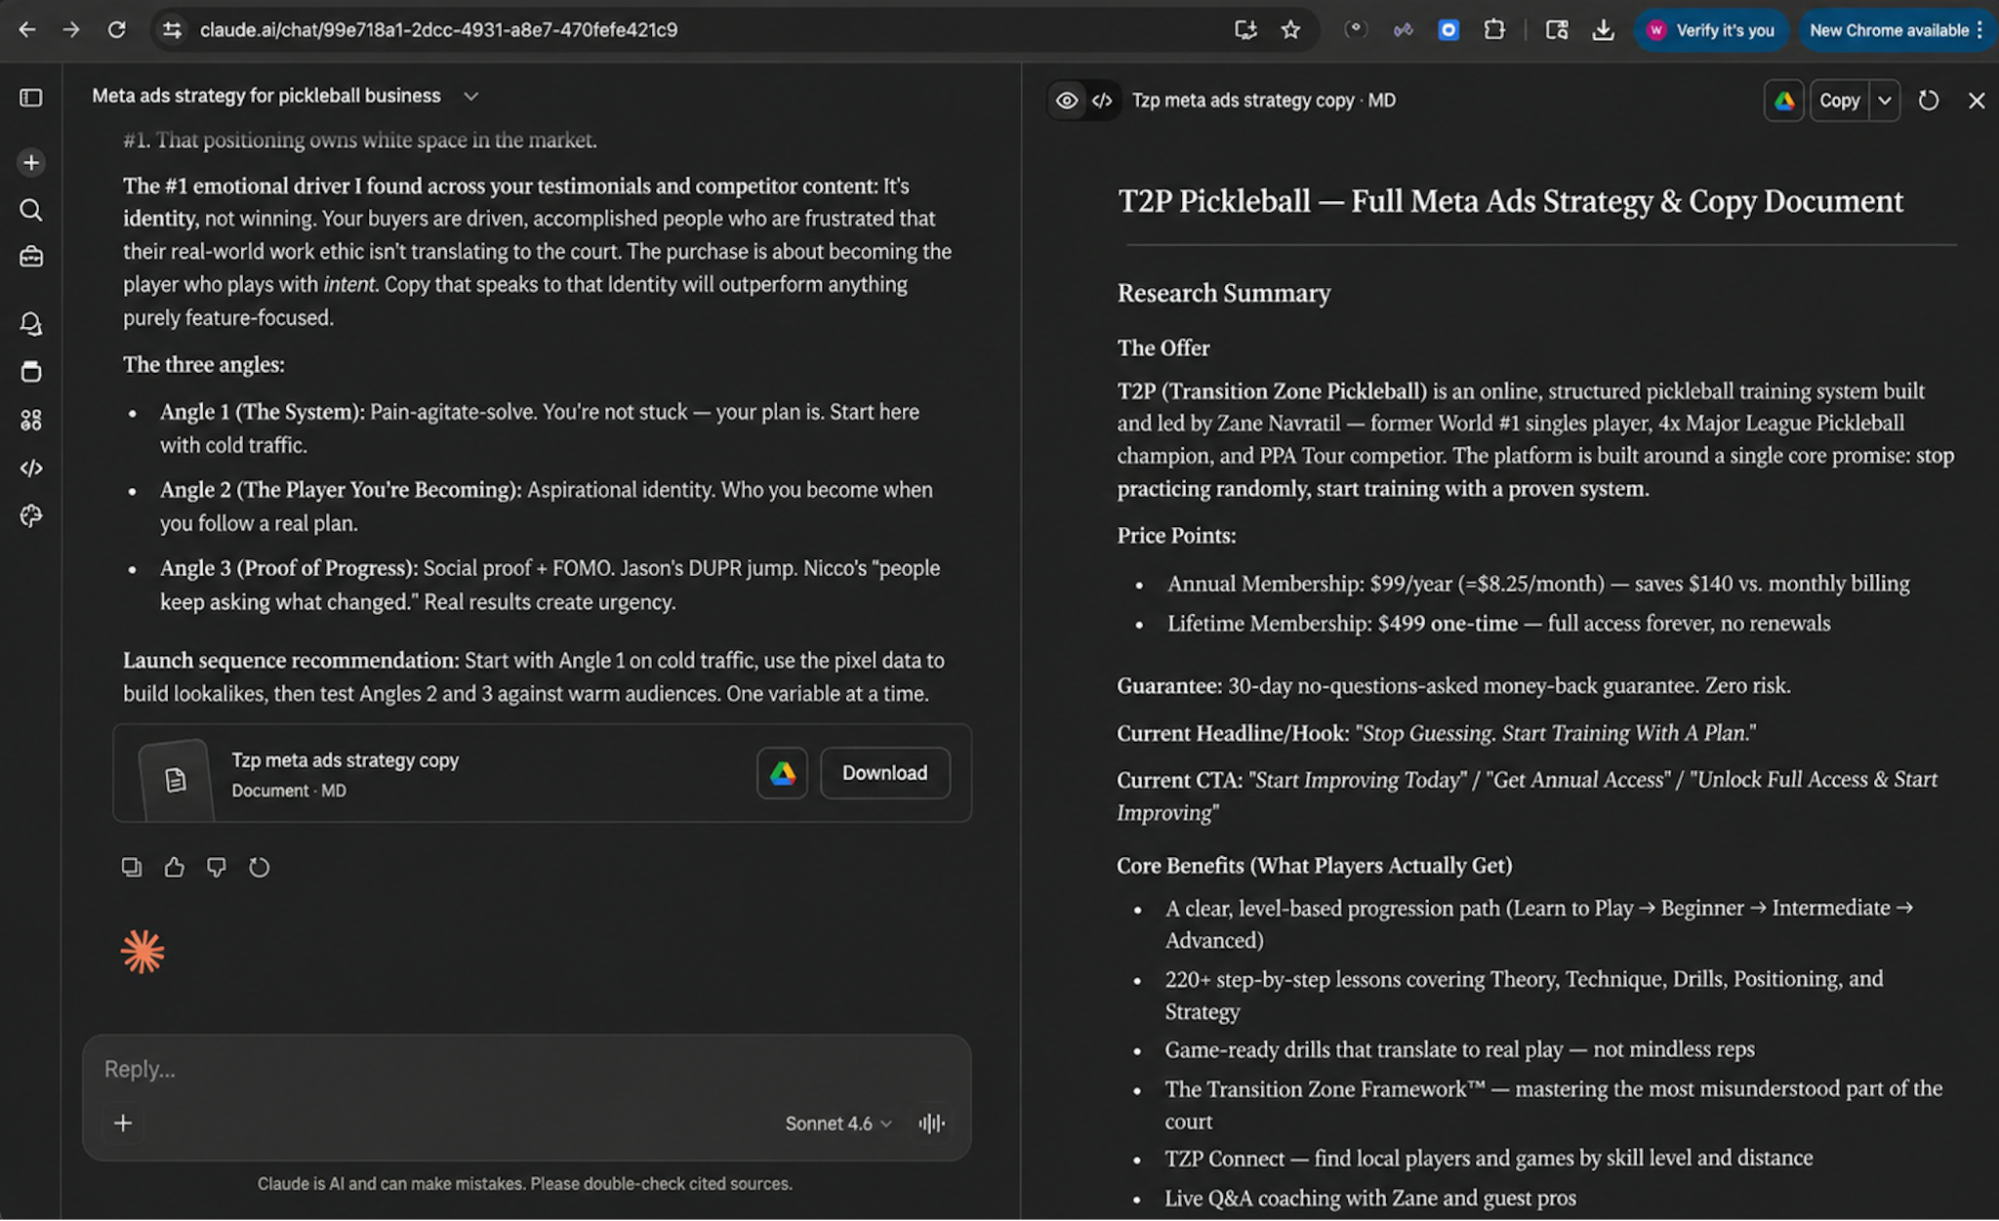
Task: Expand the chat title dropdown chevron
Action: click(471, 96)
